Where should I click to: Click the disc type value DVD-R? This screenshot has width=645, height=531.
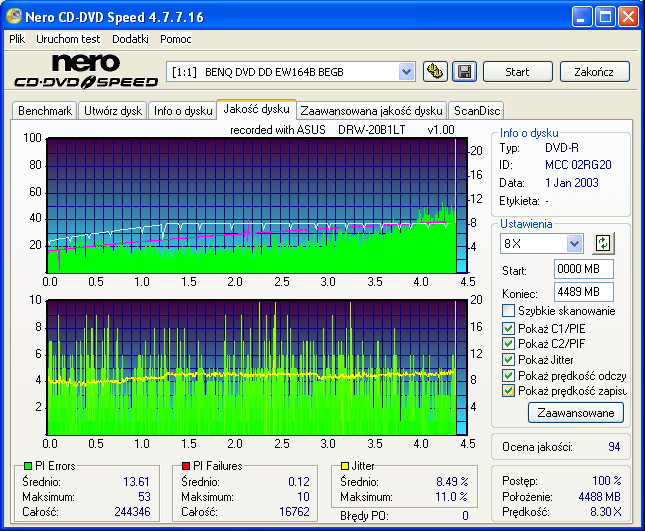click(x=562, y=148)
